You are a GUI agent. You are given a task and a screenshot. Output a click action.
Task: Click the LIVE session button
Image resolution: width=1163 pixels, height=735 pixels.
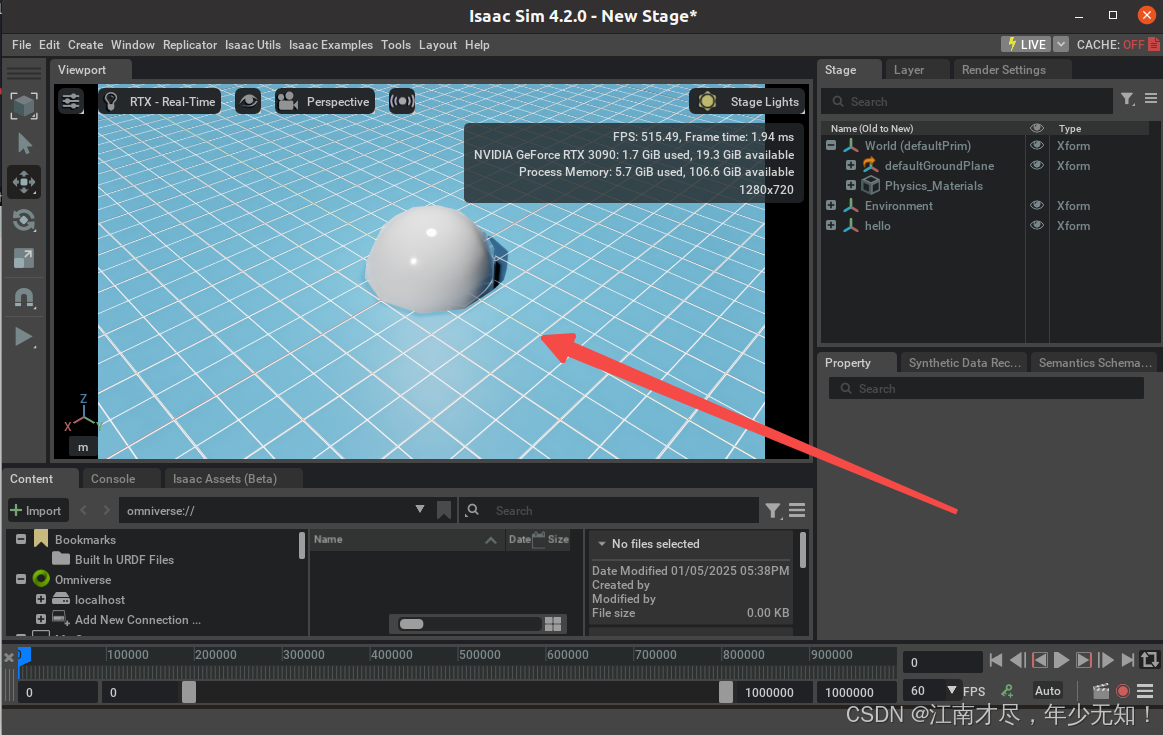[x=1026, y=45]
